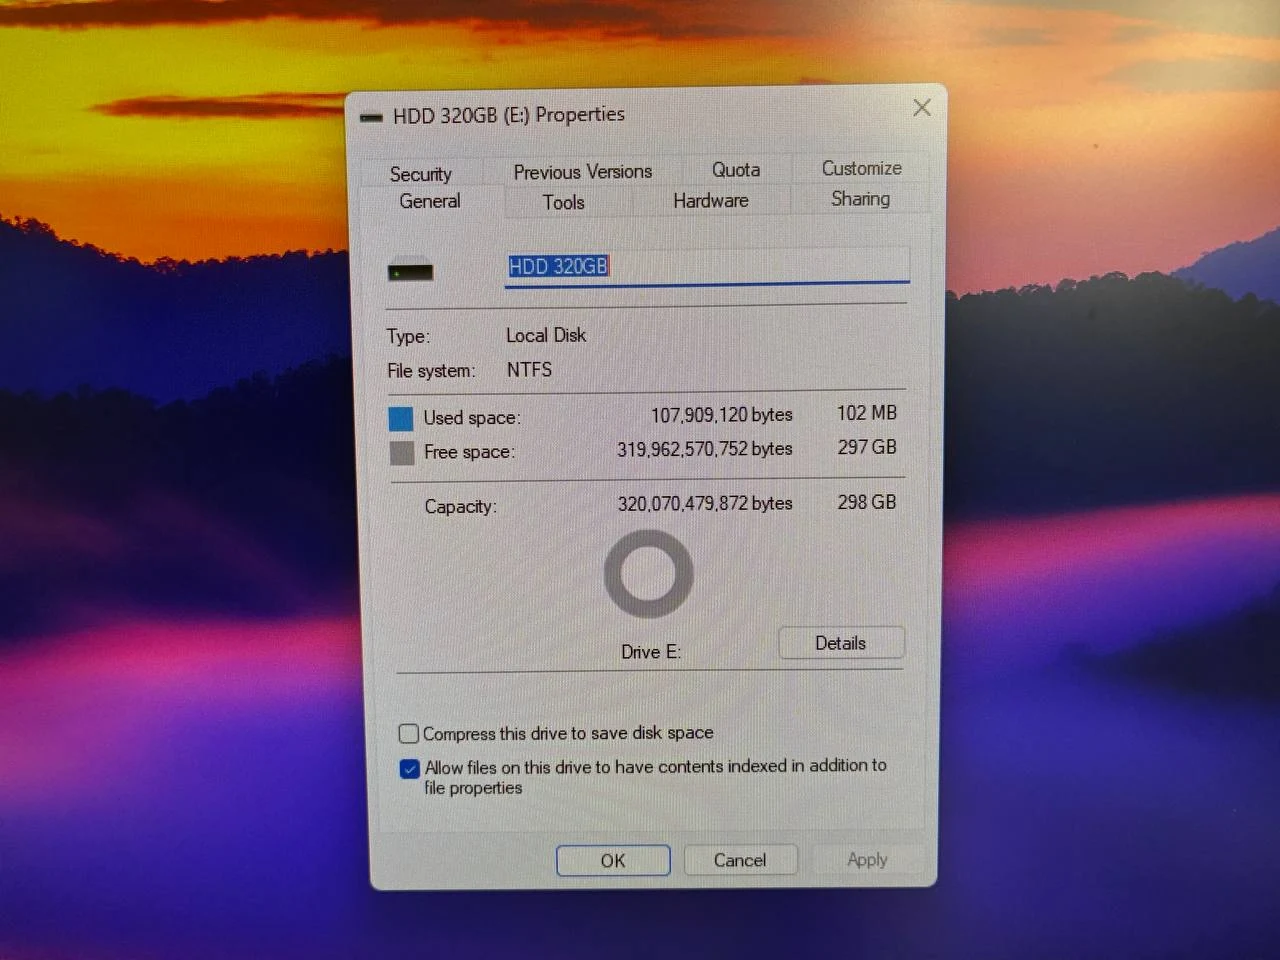Click the blue Used space color square
Viewport: 1280px width, 960px height.
[x=401, y=418]
